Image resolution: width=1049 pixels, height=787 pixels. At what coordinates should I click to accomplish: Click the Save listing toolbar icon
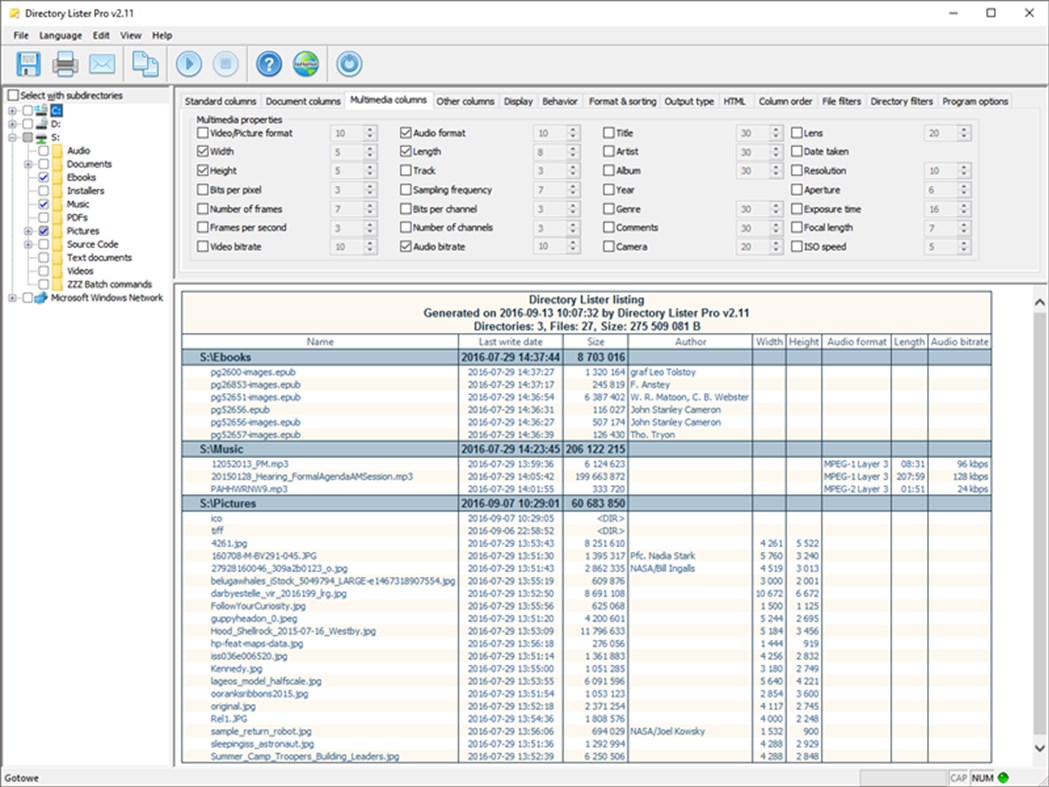click(x=27, y=63)
